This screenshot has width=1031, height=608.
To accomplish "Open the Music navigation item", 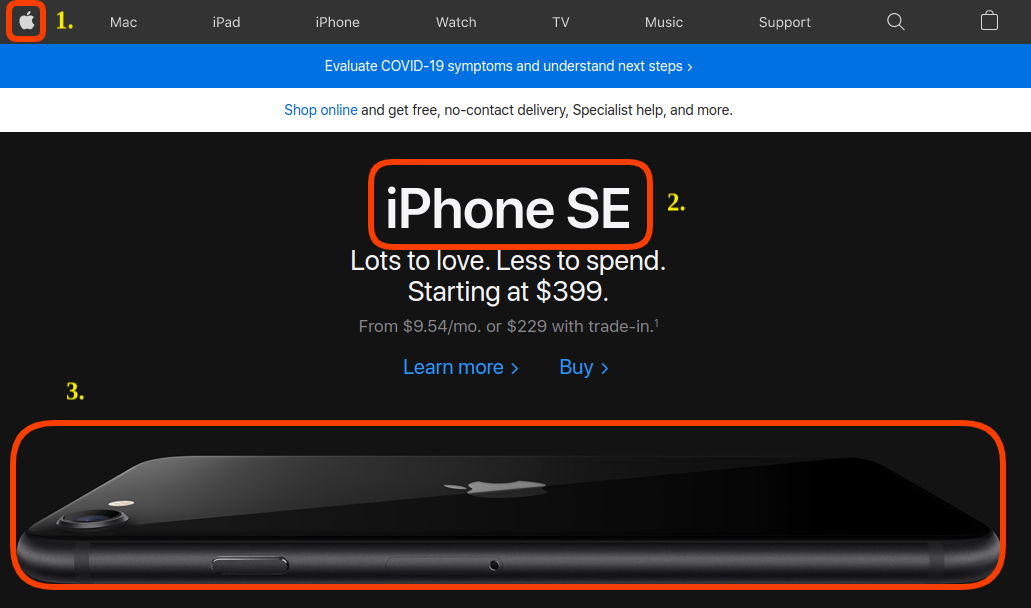I will (663, 22).
